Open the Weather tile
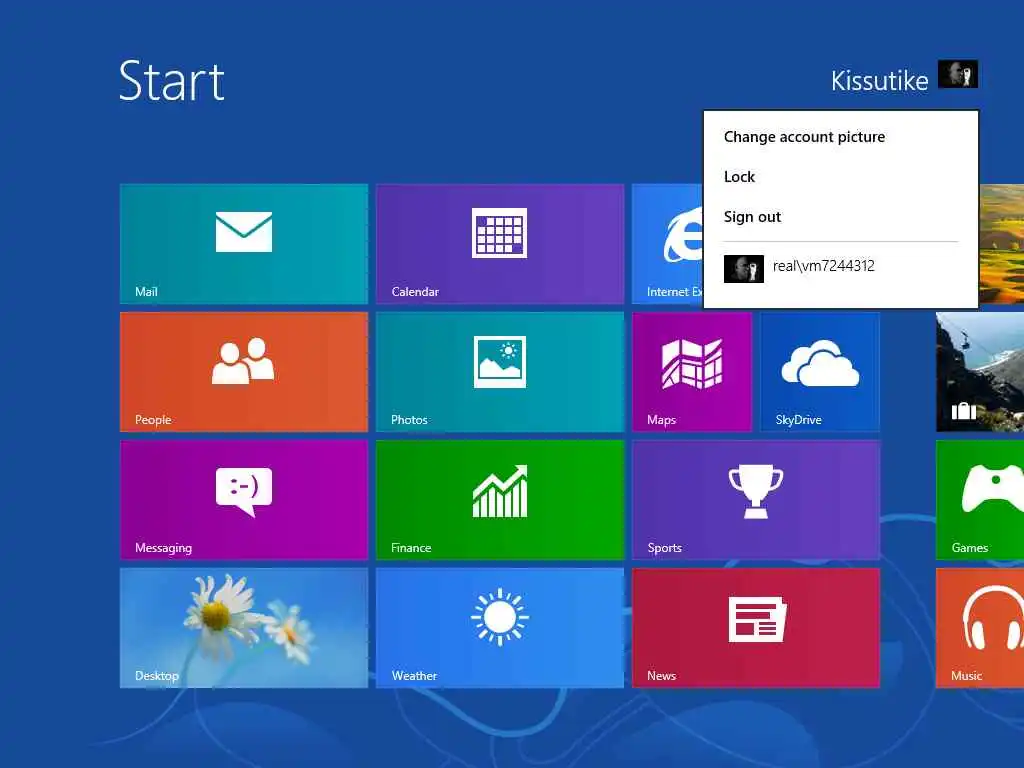Viewport: 1024px width, 768px height. (x=500, y=628)
